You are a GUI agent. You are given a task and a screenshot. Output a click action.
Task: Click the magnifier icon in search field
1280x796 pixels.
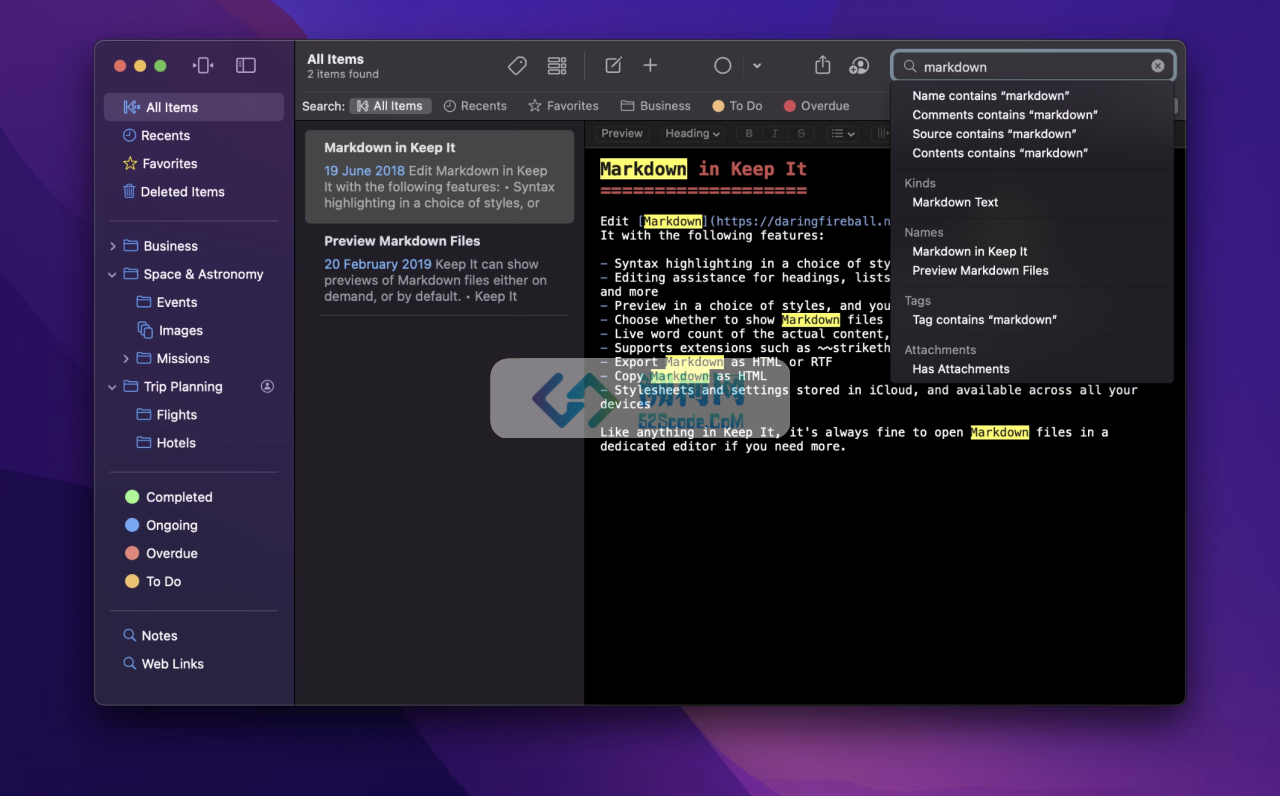point(910,66)
